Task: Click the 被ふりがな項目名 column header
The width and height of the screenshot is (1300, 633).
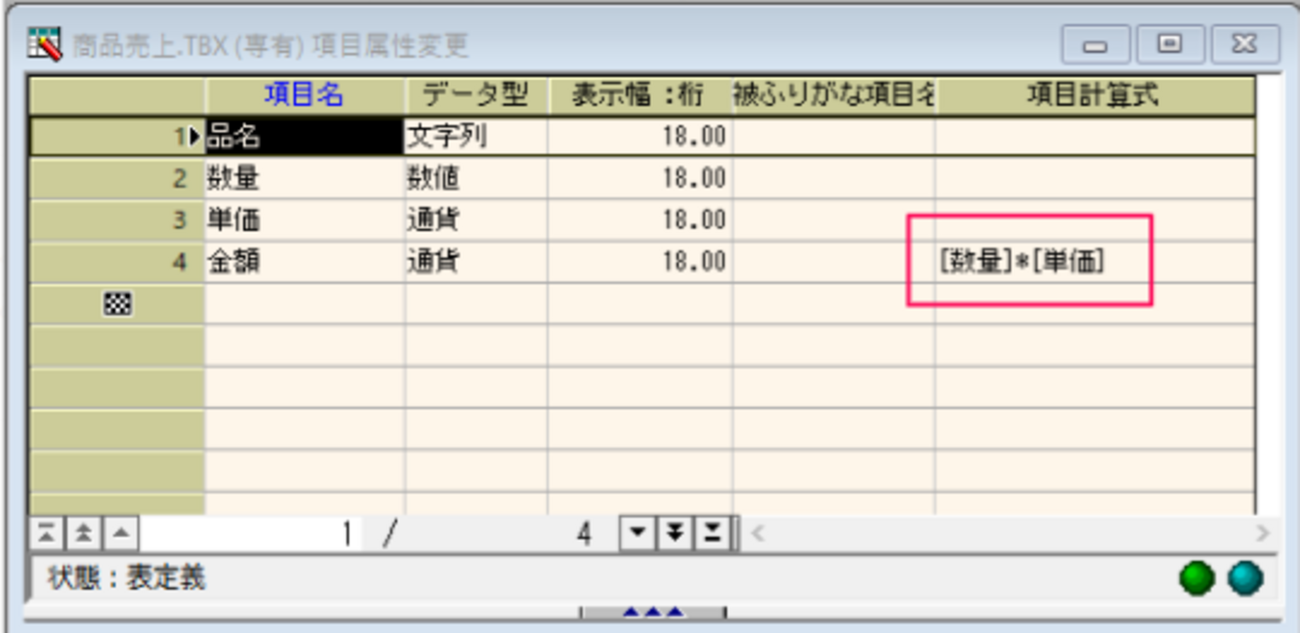Action: click(834, 96)
